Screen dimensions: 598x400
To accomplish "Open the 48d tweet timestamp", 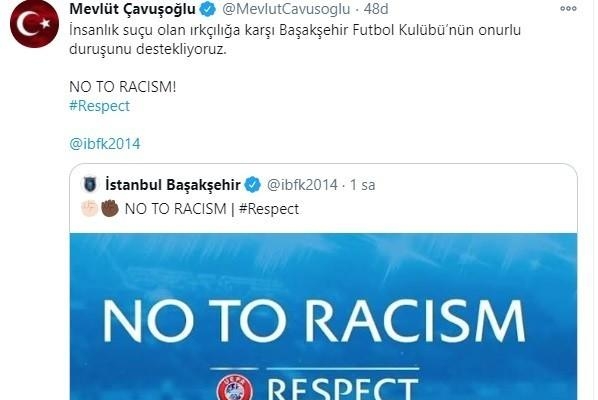I will pos(376,9).
